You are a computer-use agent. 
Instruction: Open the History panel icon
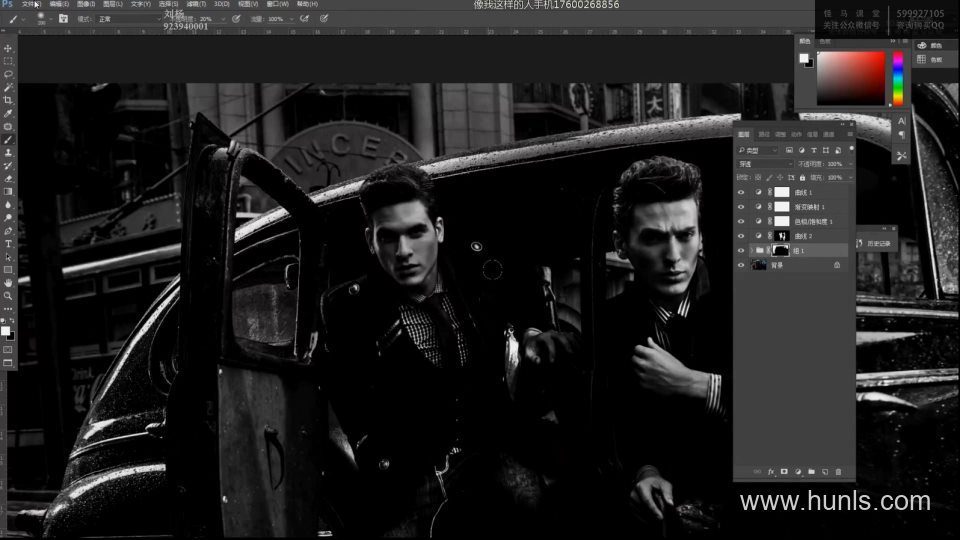coord(860,243)
